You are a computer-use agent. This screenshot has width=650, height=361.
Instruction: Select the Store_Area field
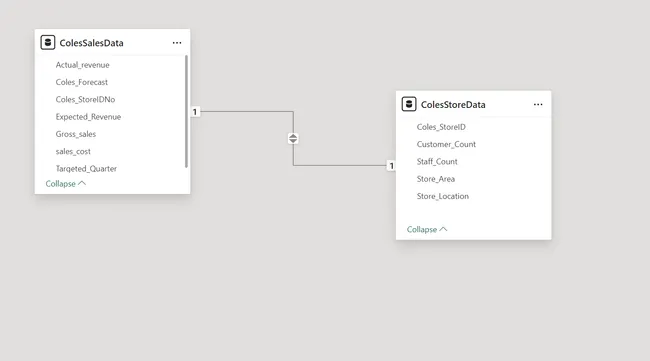click(x=436, y=179)
